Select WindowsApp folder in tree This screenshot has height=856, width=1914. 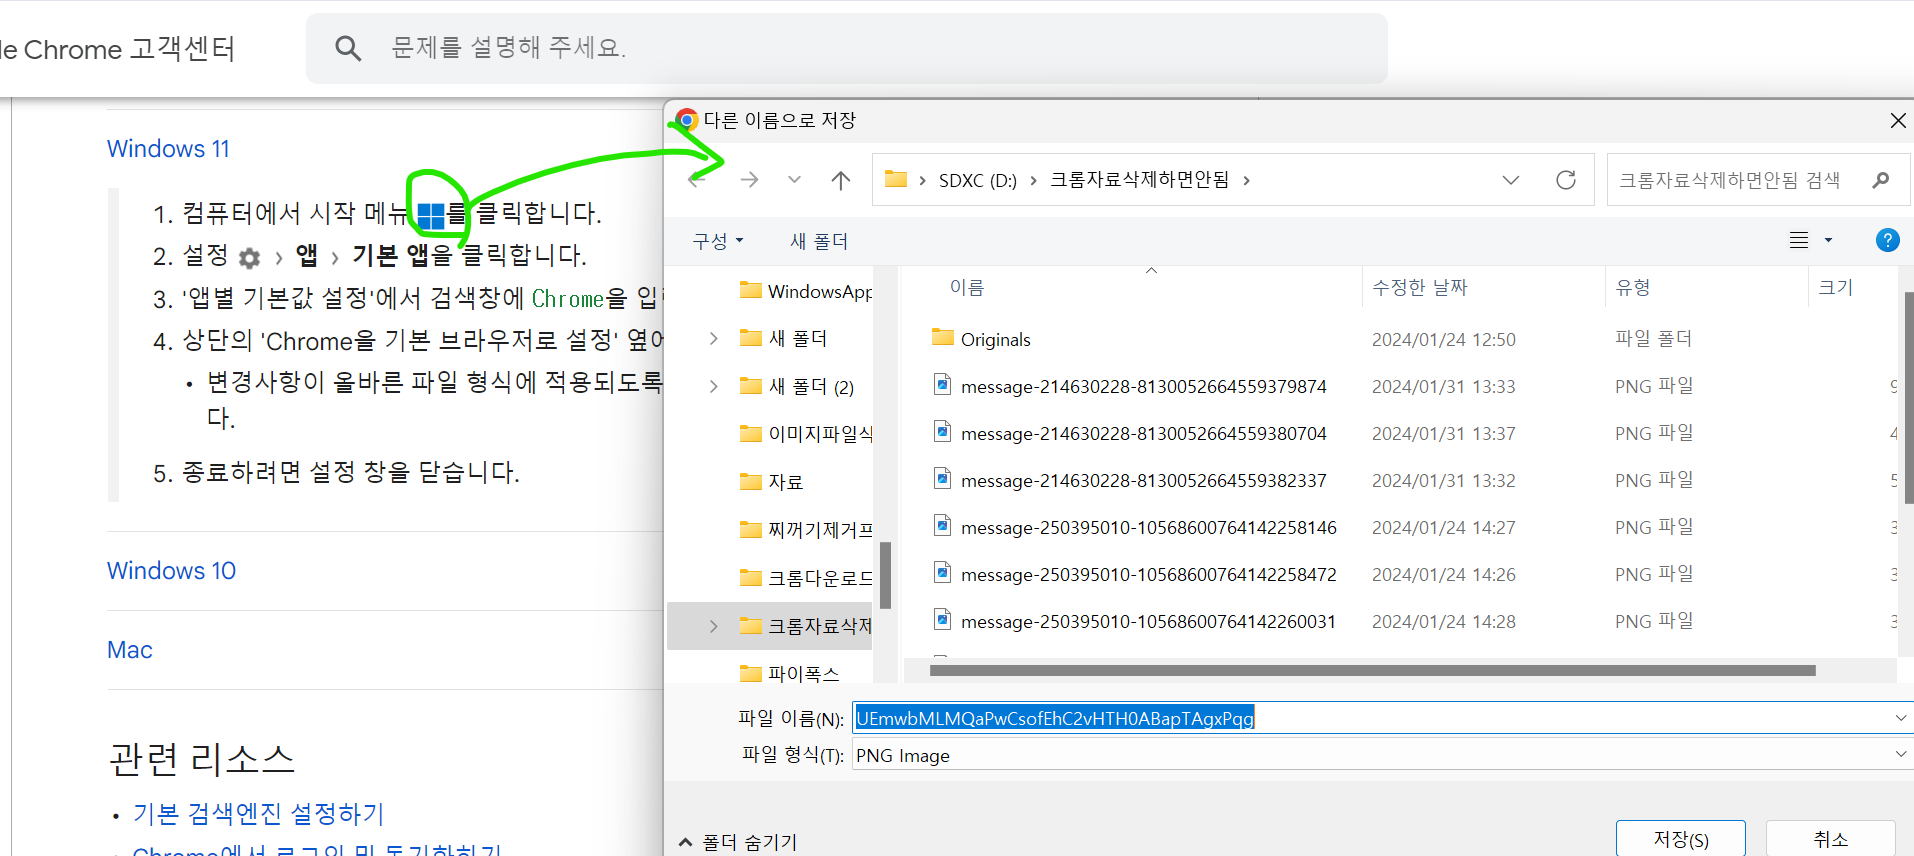click(x=805, y=291)
